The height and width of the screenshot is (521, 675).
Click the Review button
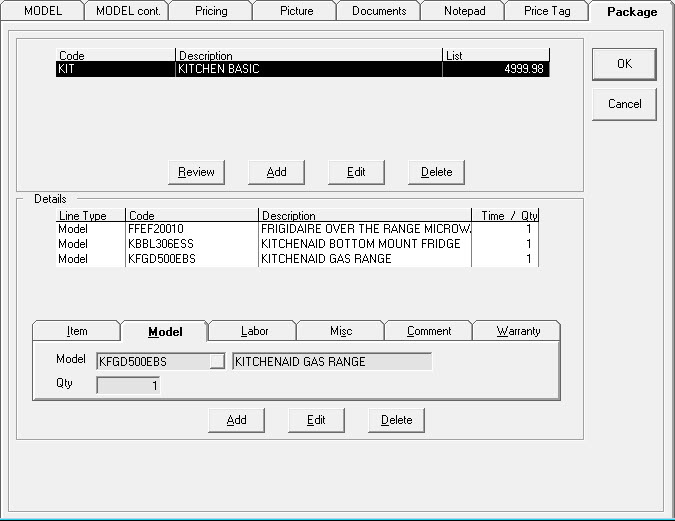tap(196, 172)
